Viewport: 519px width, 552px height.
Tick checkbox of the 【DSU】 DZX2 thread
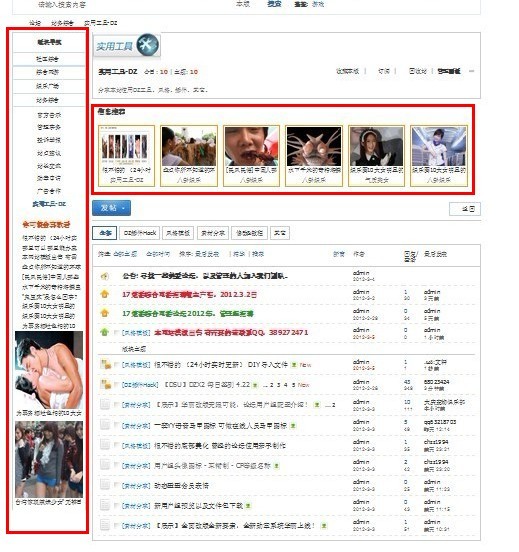(x=116, y=385)
